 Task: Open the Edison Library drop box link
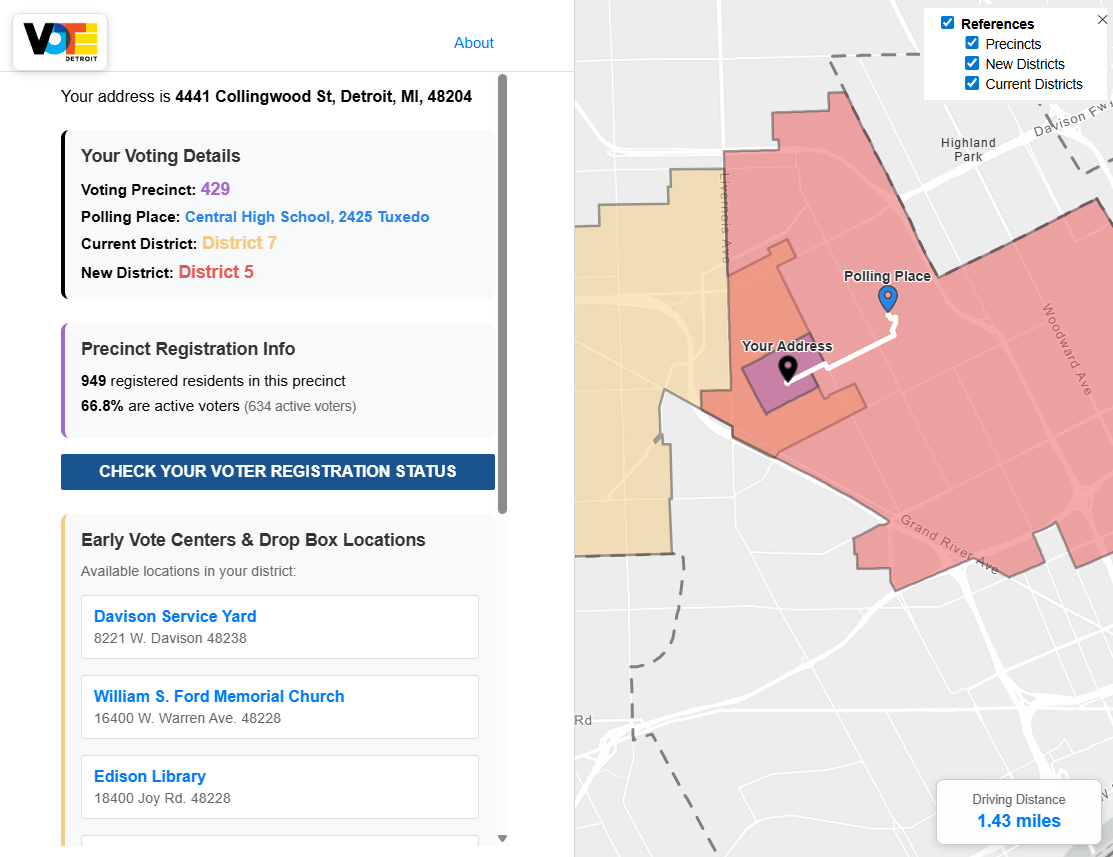149,776
